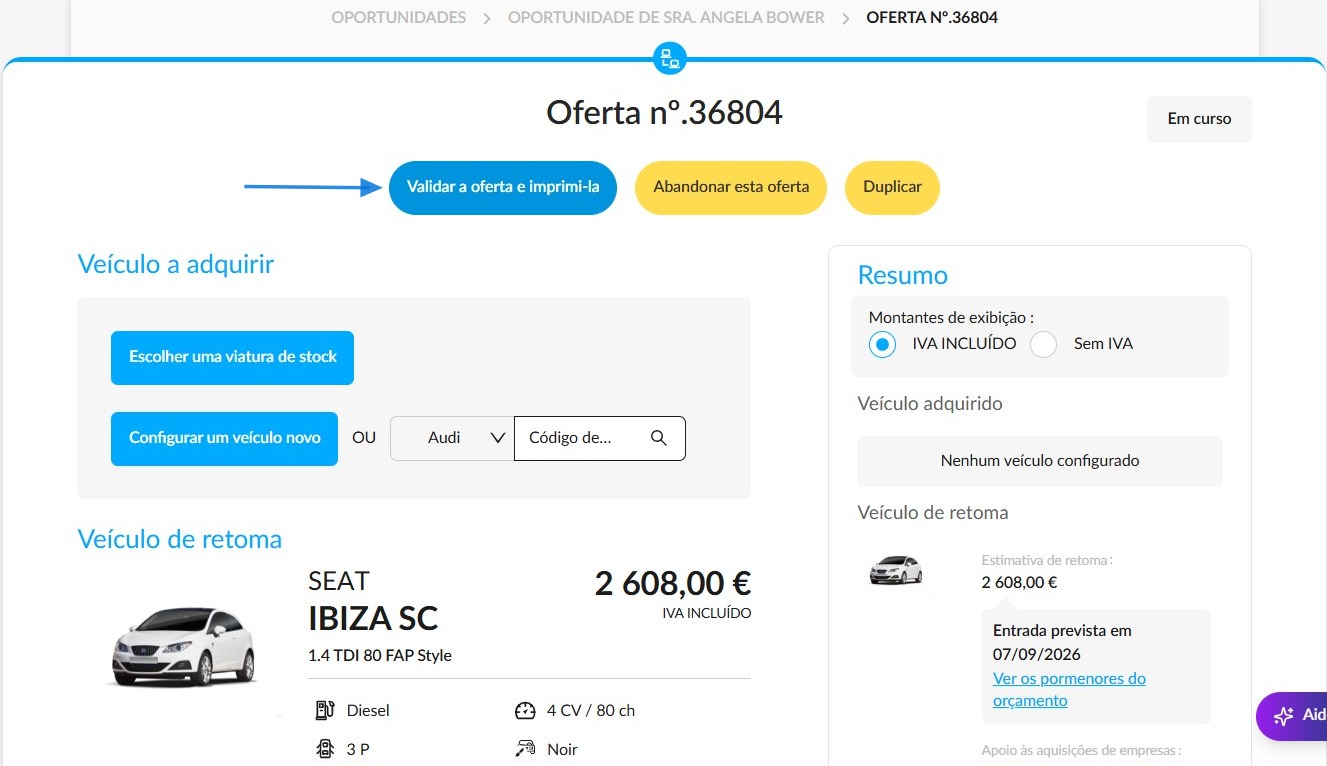Image resolution: width=1327 pixels, height=766 pixels.
Task: Click the Noir paint color icon
Action: pos(526,749)
